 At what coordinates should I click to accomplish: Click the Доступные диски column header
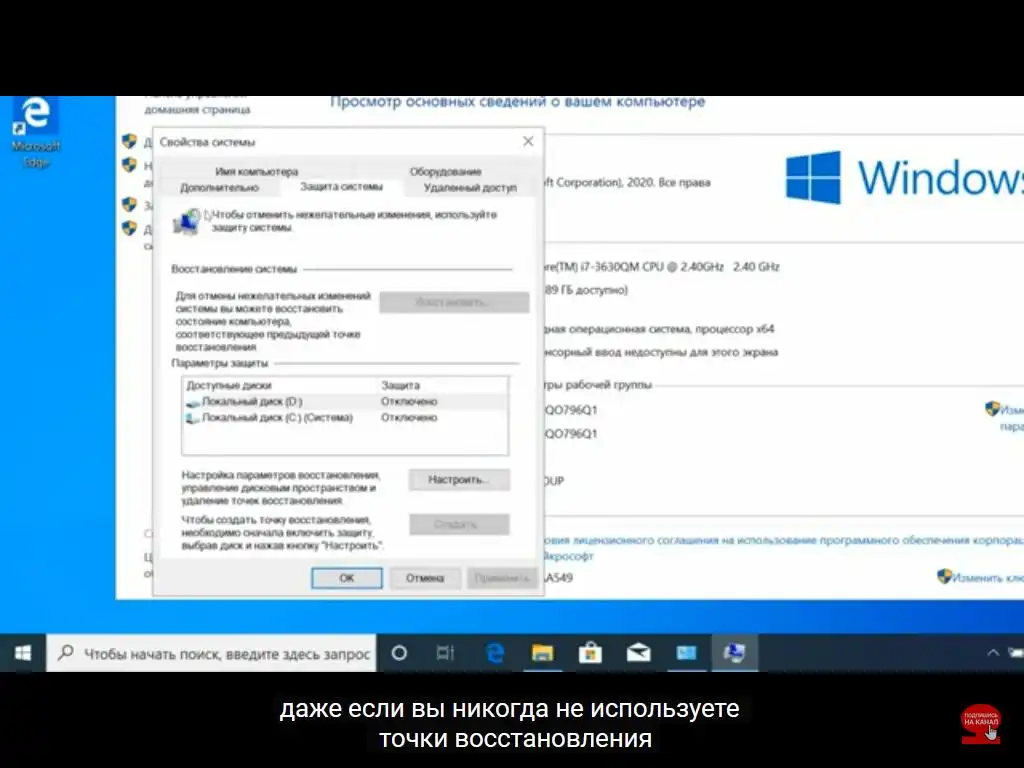pyautogui.click(x=229, y=385)
